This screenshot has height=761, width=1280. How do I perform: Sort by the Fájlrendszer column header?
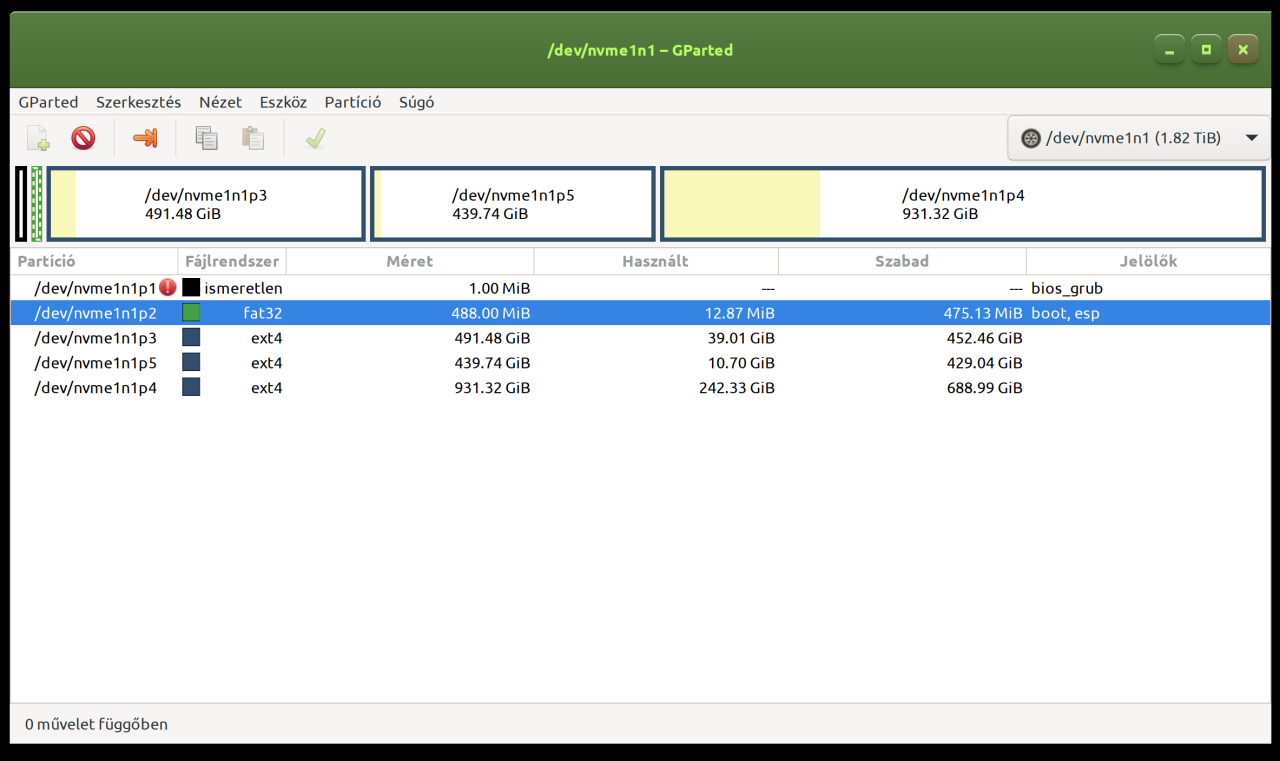pos(232,261)
